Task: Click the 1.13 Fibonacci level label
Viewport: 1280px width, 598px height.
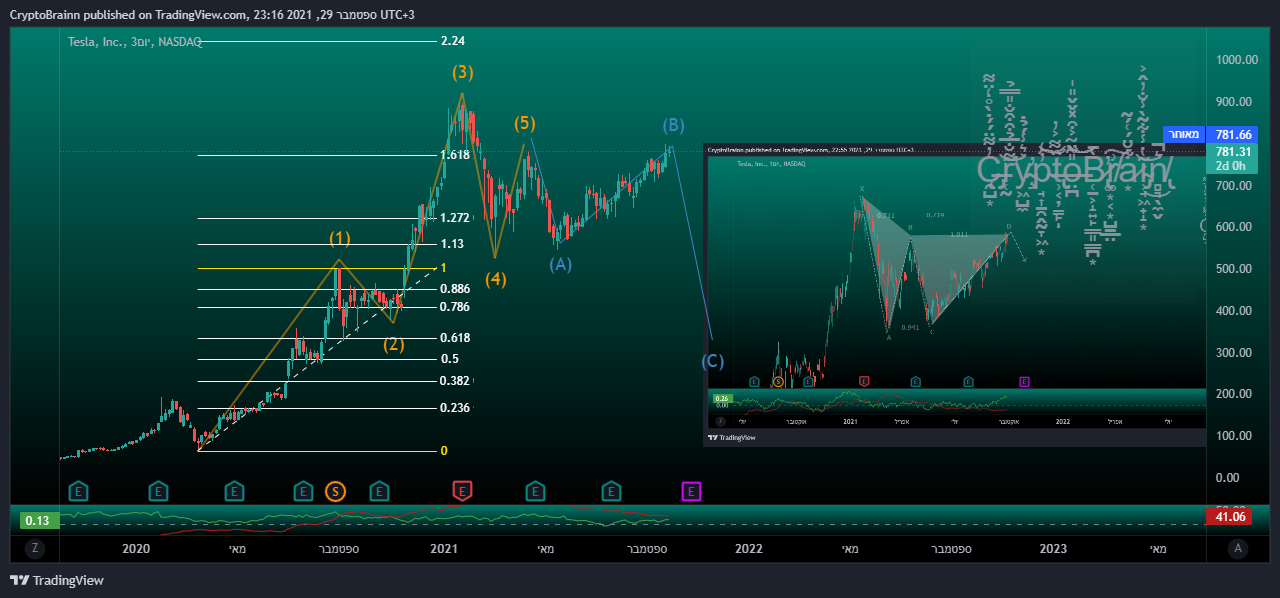Action: click(x=452, y=244)
